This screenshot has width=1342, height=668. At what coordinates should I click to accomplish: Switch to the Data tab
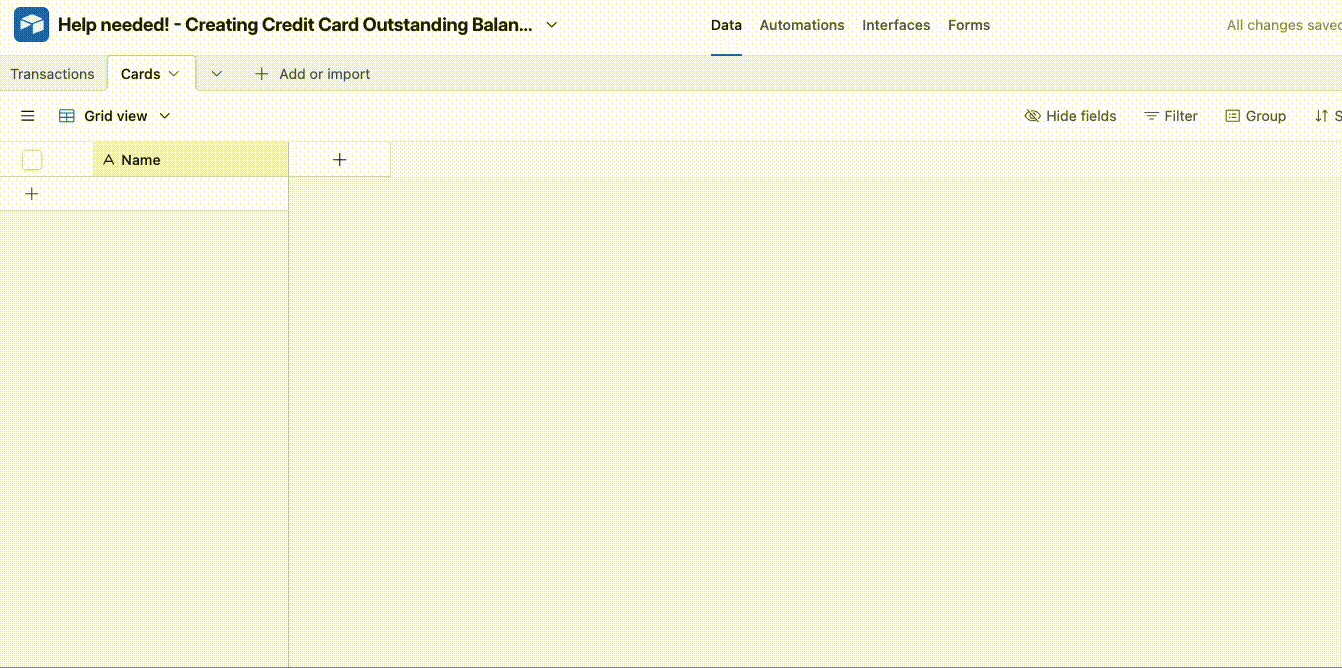click(726, 25)
